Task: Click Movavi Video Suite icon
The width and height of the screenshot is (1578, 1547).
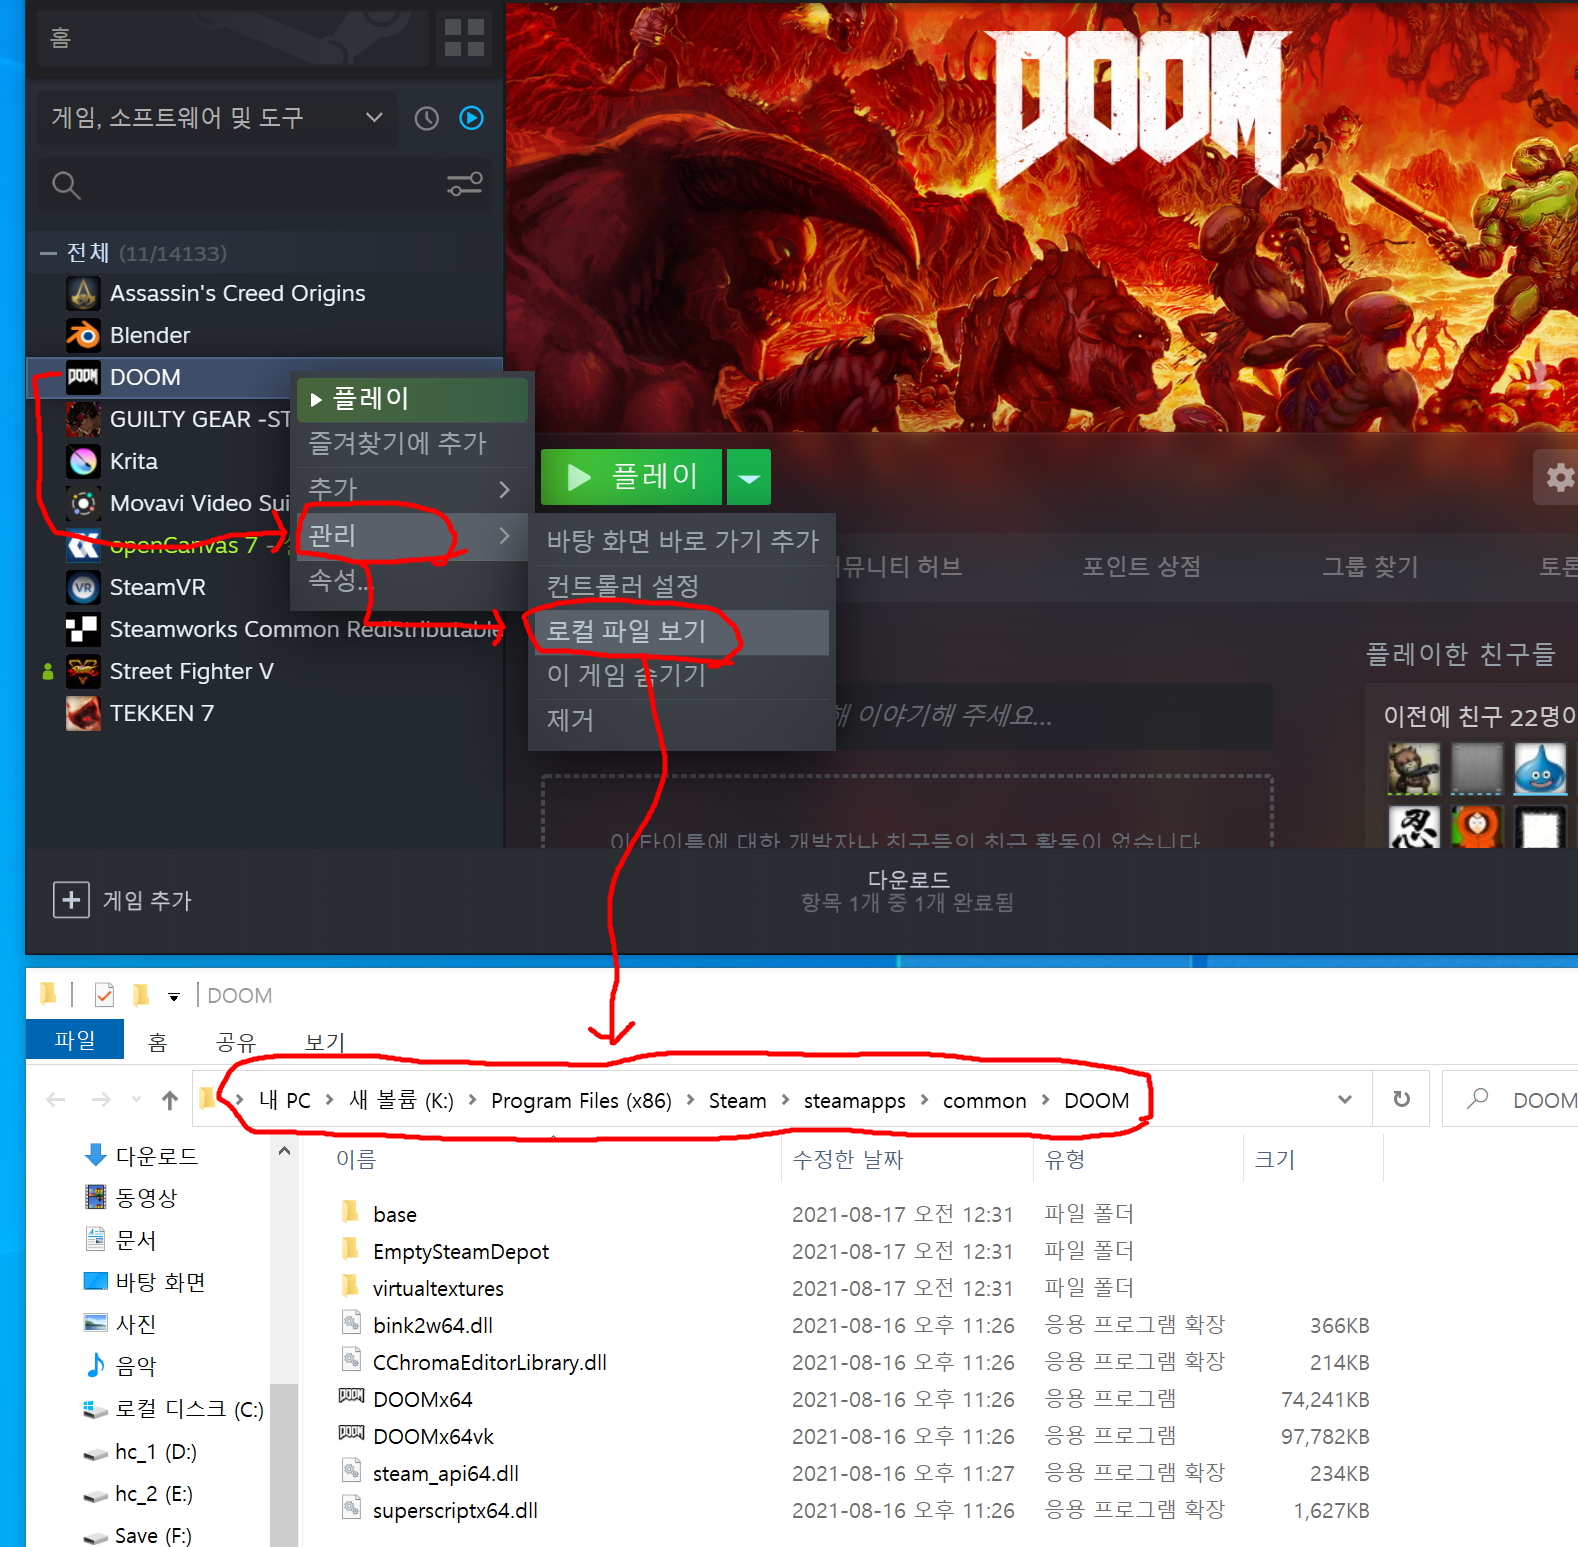Action: [x=83, y=503]
